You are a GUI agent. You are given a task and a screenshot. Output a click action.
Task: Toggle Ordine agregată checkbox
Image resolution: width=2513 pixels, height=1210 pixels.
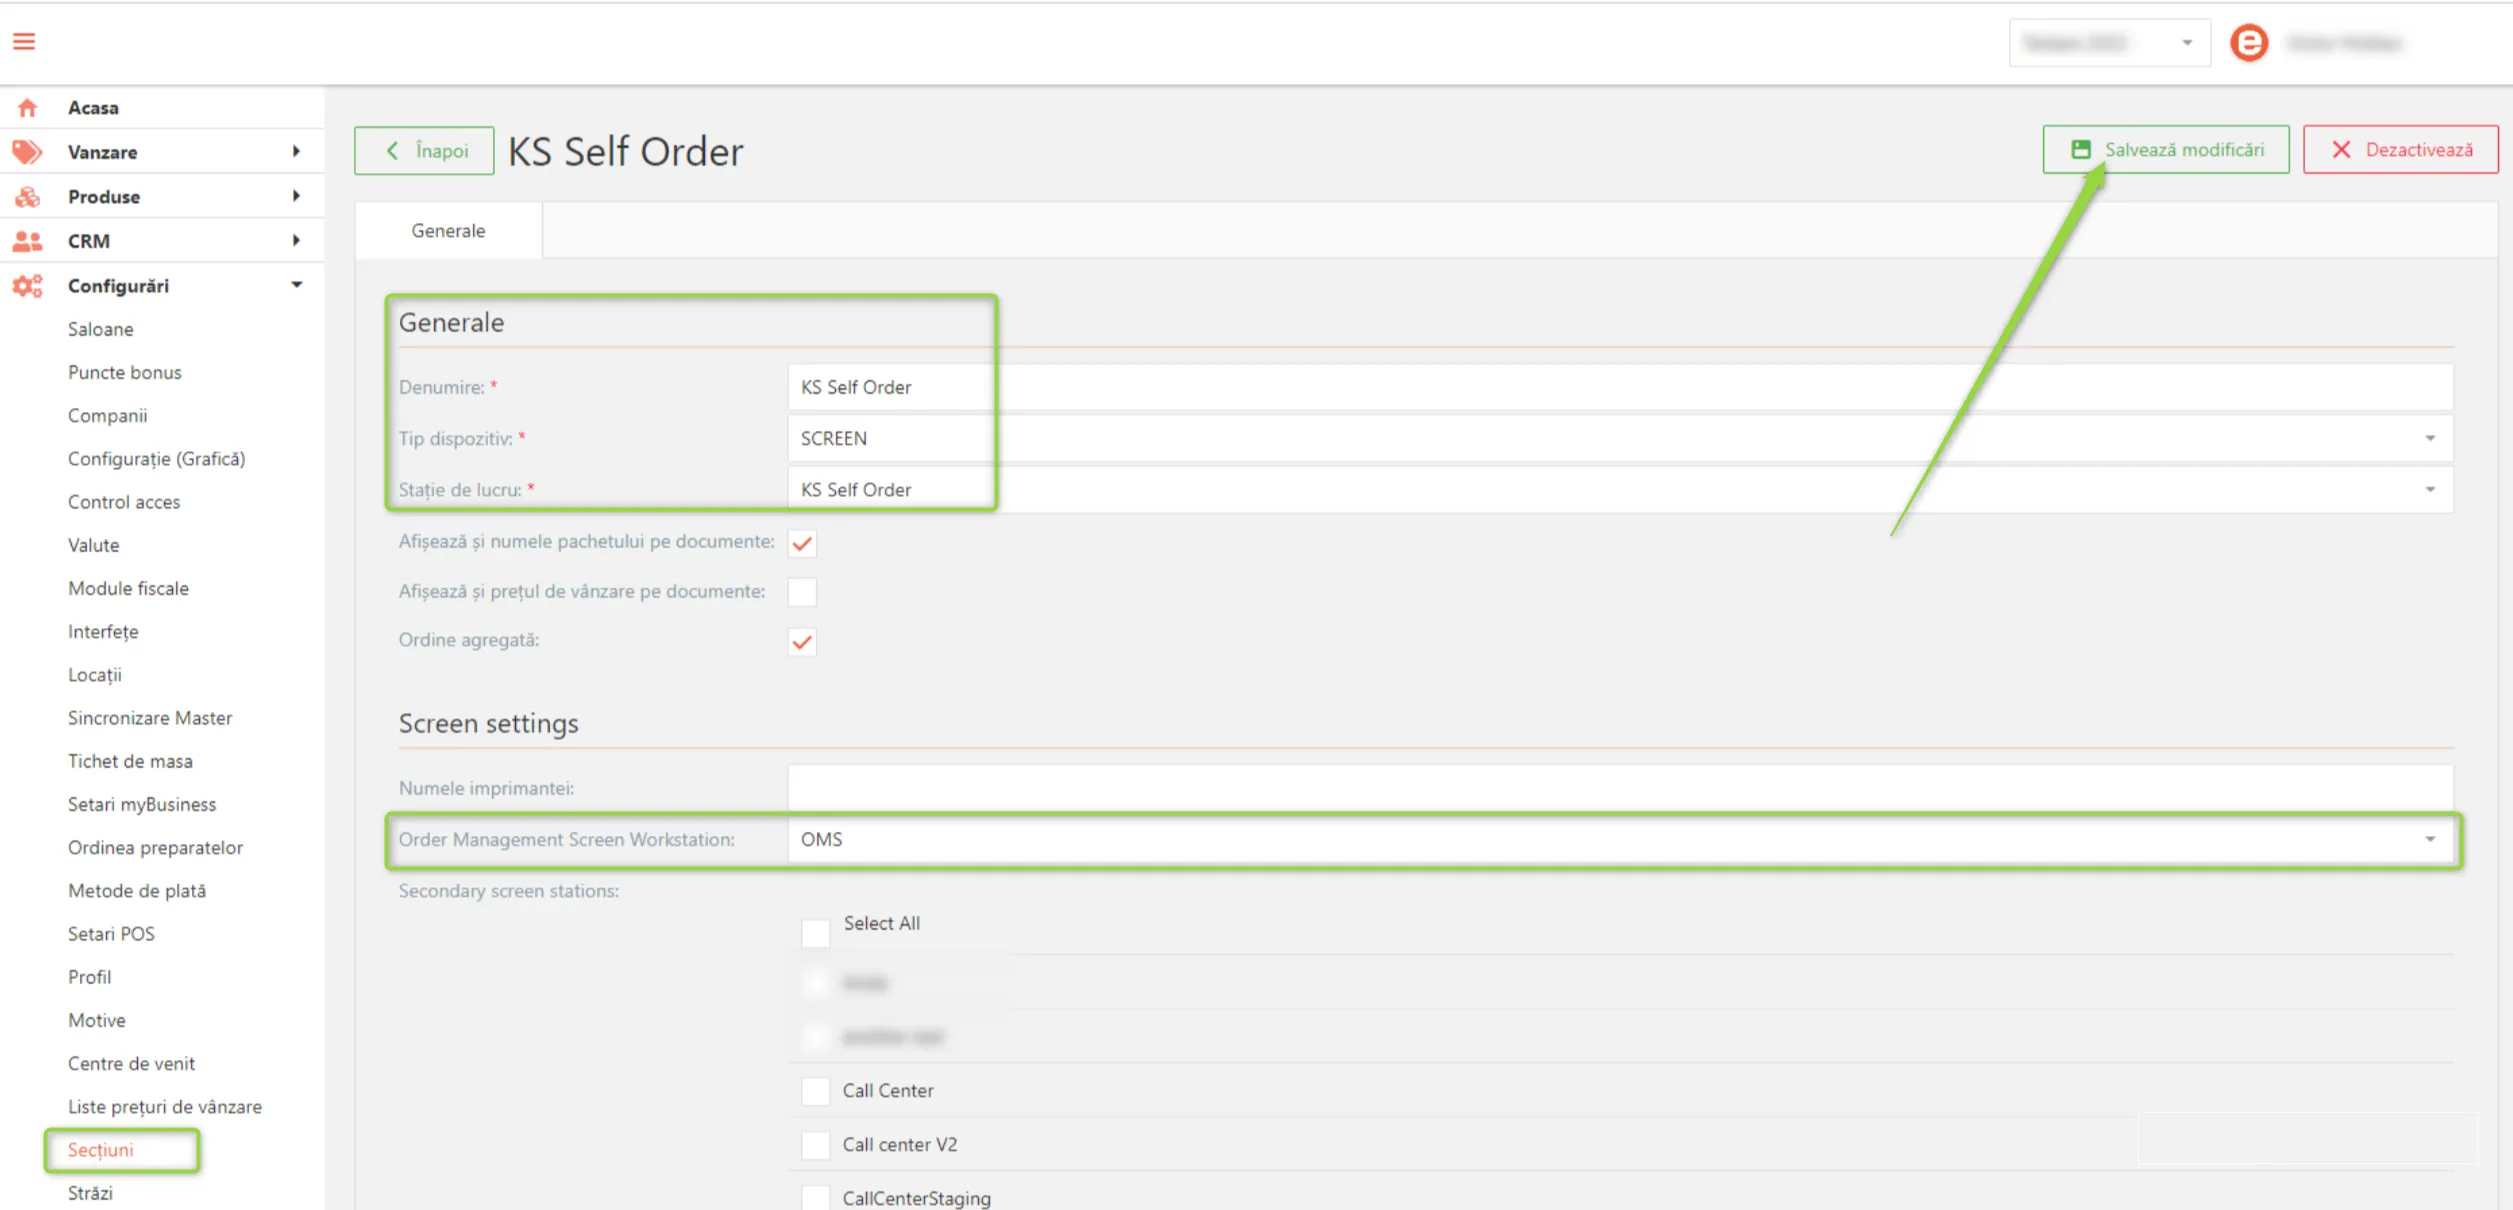coord(802,642)
